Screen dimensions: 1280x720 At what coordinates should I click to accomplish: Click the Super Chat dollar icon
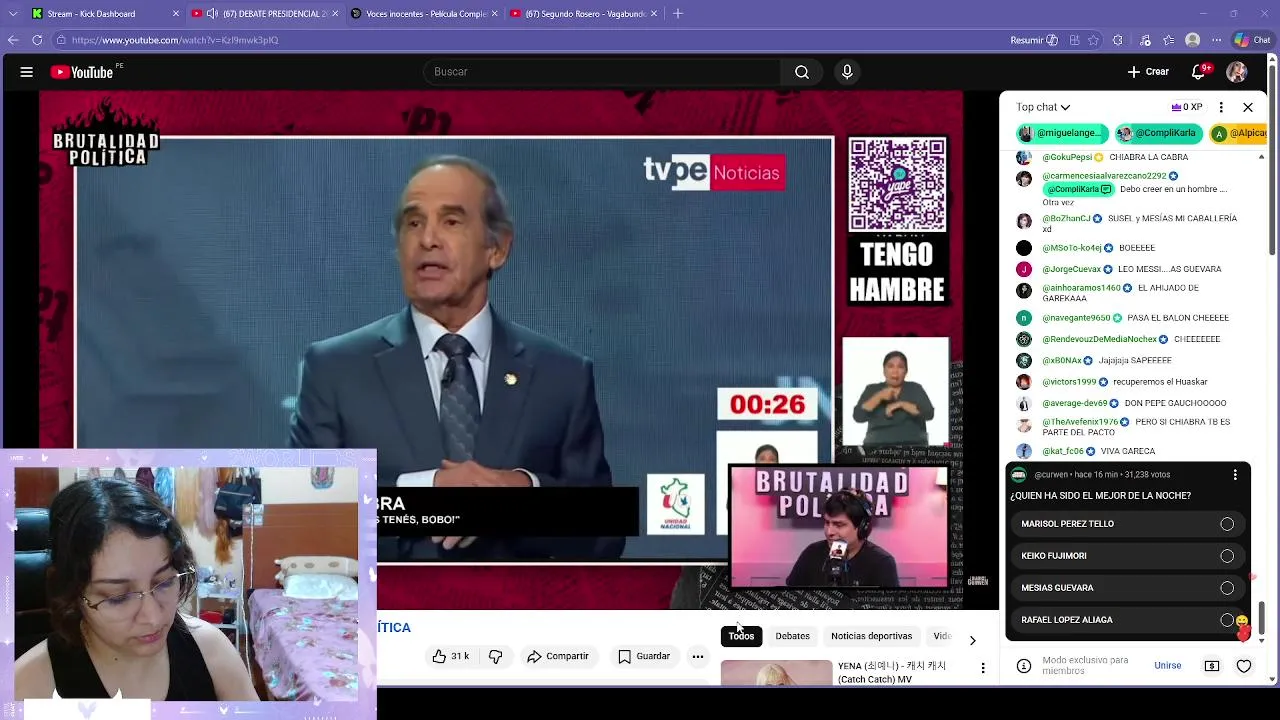tap(1212, 666)
